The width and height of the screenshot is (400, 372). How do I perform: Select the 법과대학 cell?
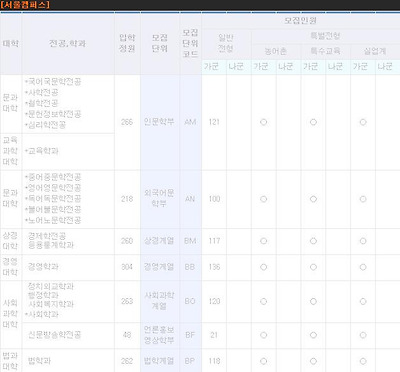point(10,361)
